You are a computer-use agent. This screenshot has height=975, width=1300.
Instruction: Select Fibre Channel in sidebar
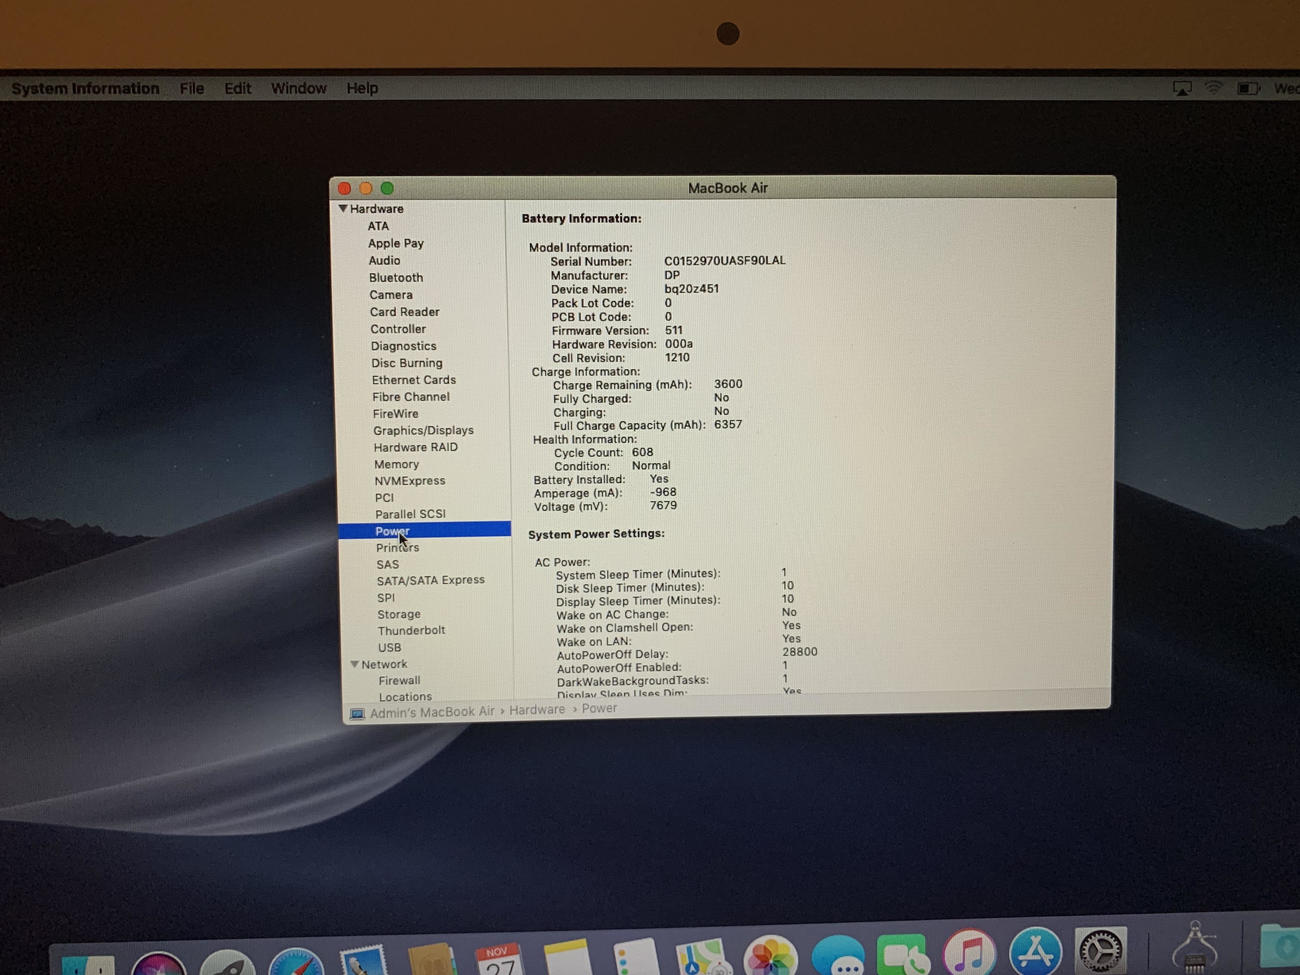(411, 397)
